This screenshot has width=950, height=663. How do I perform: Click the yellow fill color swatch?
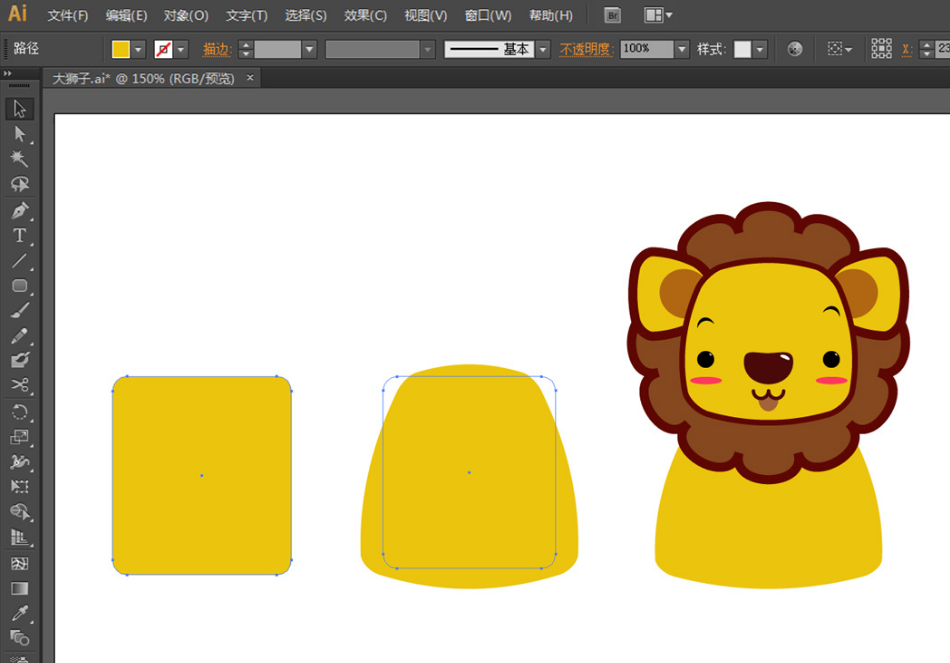click(x=121, y=49)
